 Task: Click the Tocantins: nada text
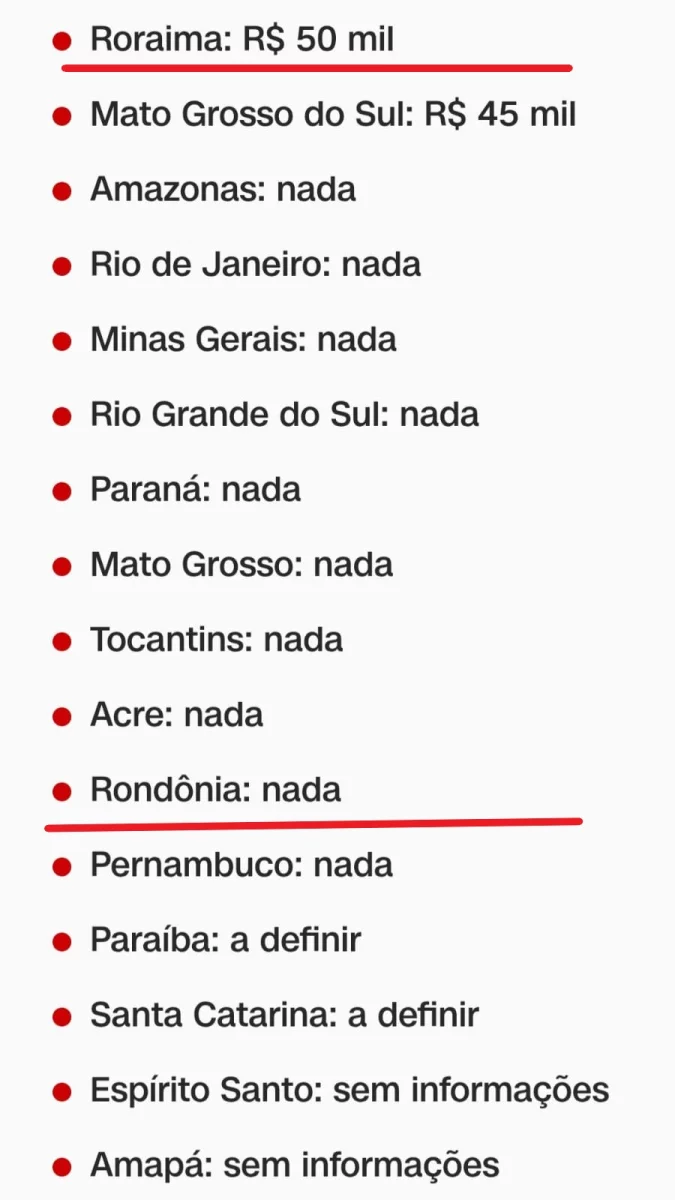coord(216,640)
